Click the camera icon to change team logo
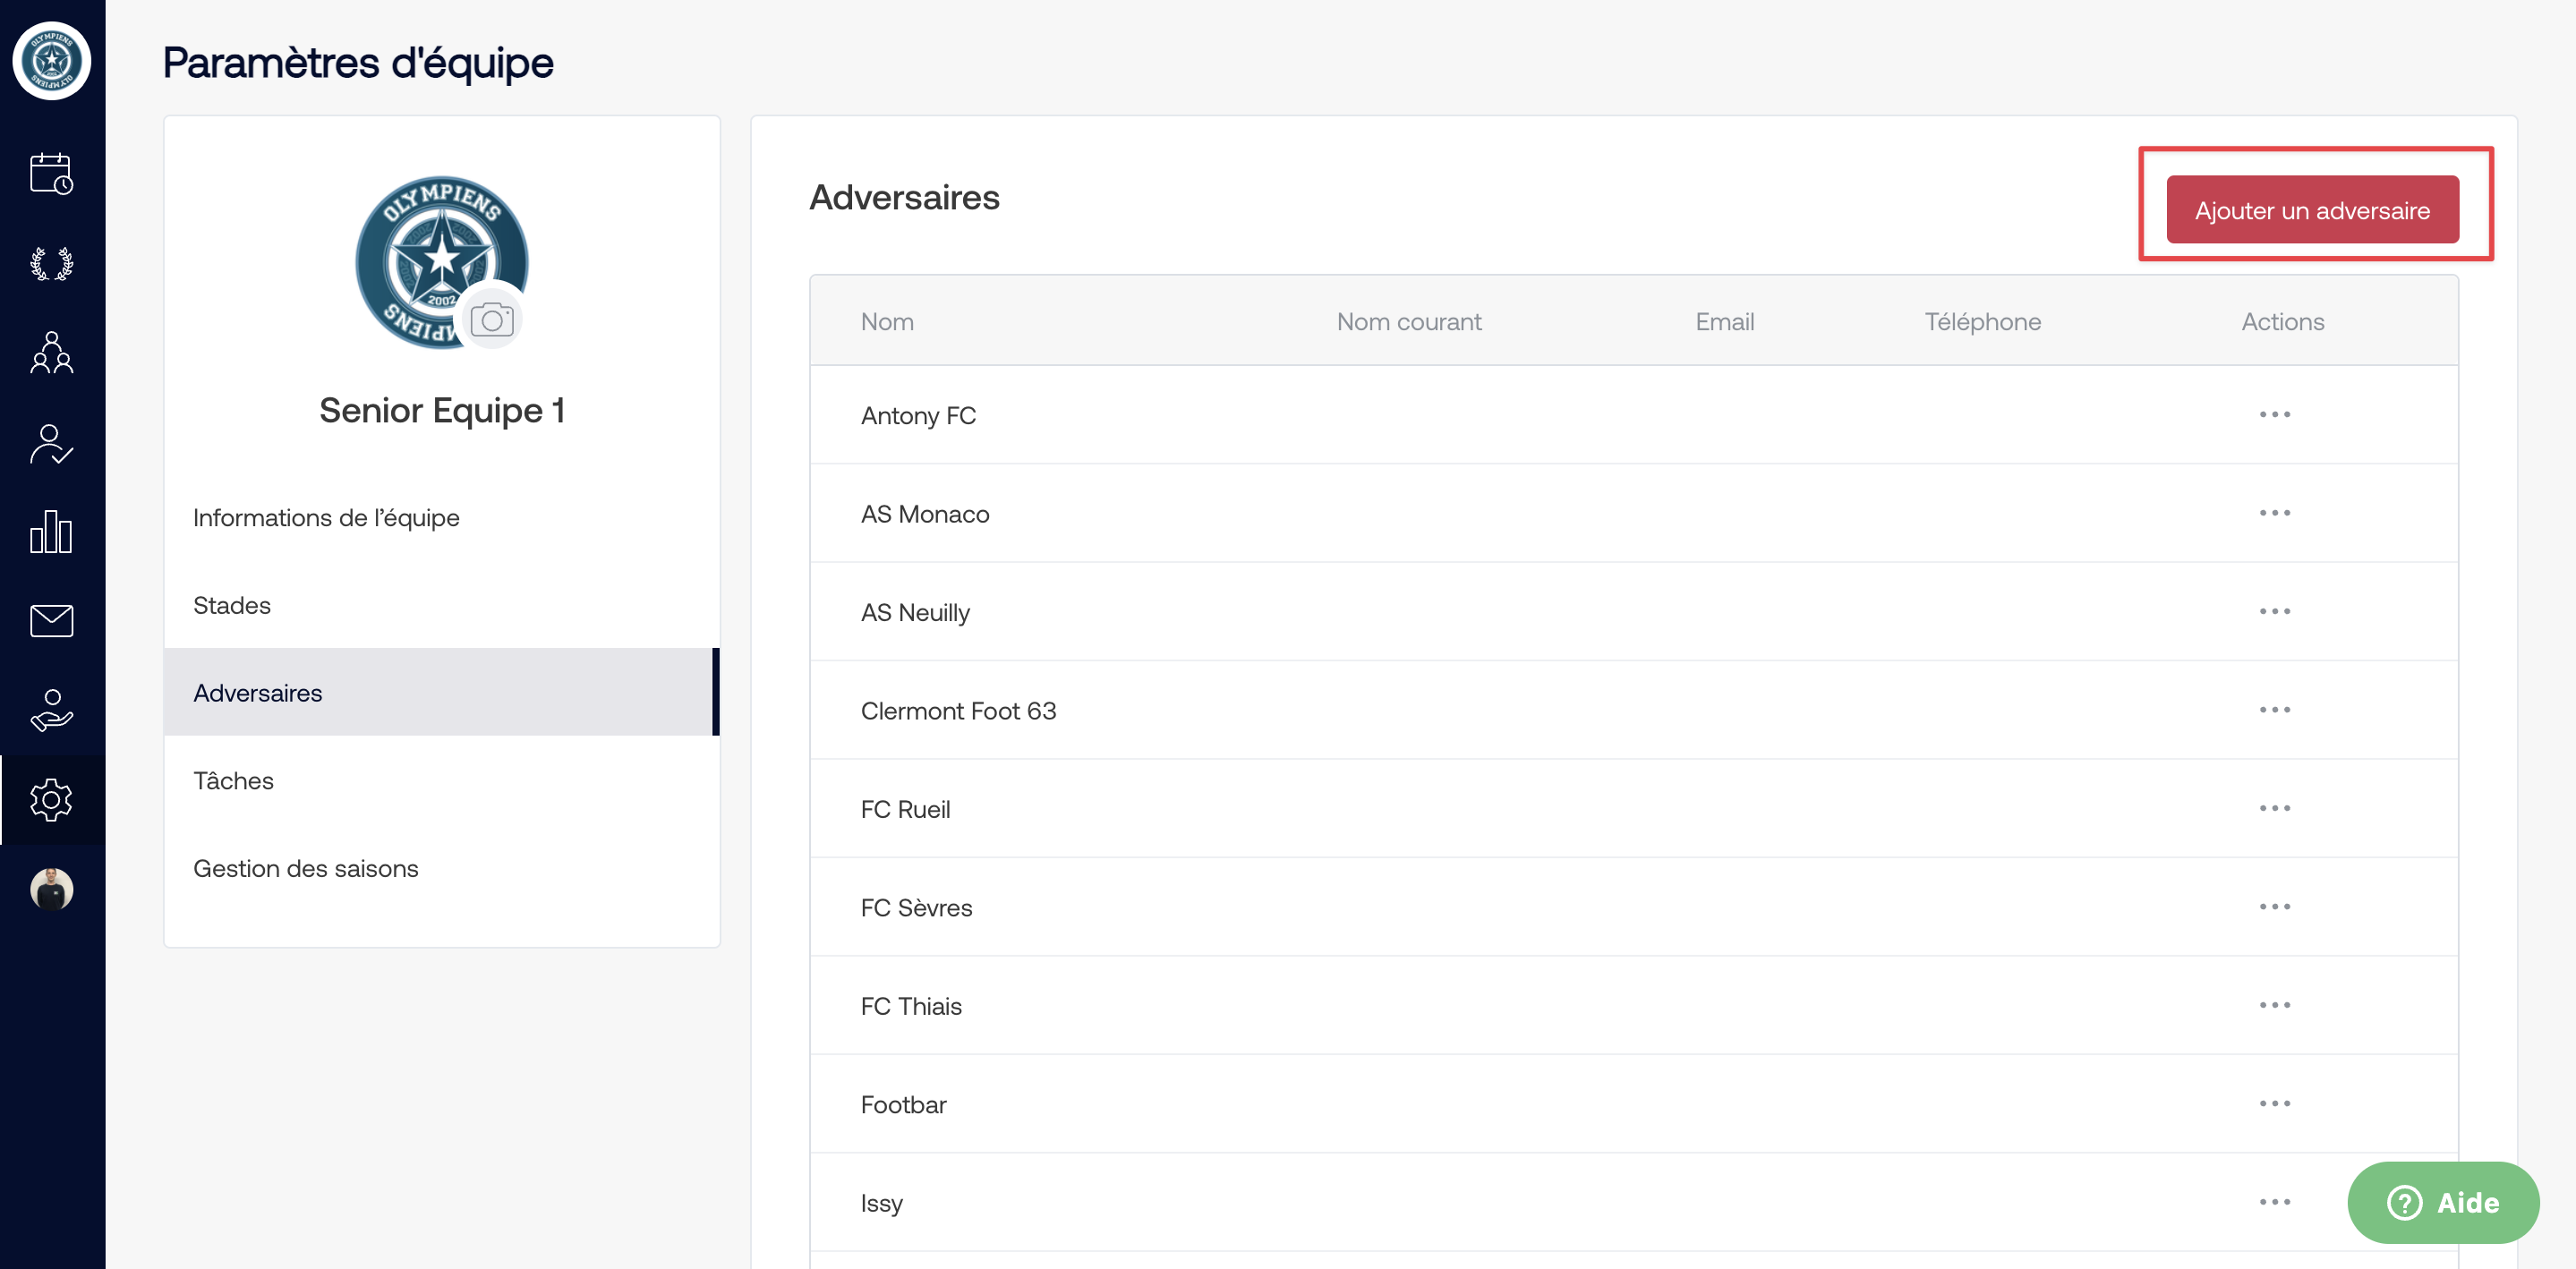This screenshot has width=2576, height=1269. [491, 320]
